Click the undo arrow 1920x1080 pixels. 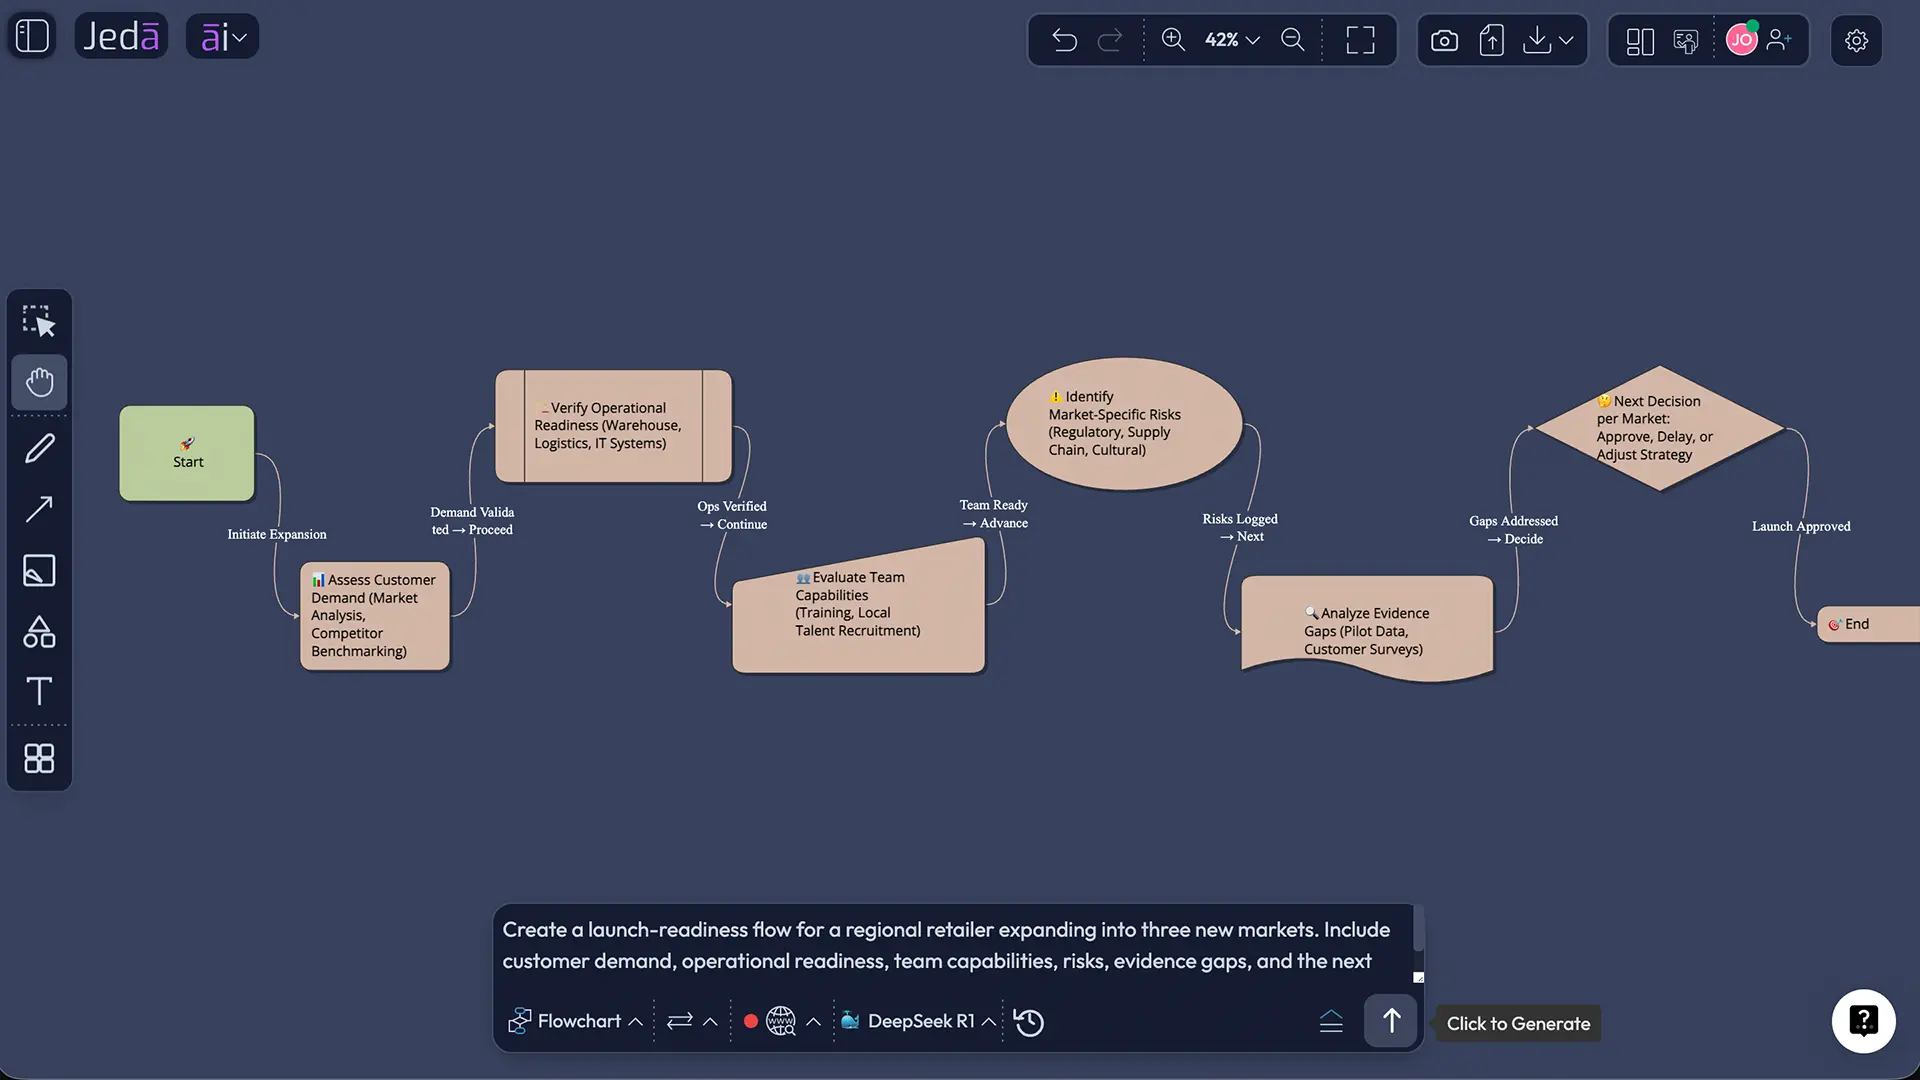[1064, 40]
